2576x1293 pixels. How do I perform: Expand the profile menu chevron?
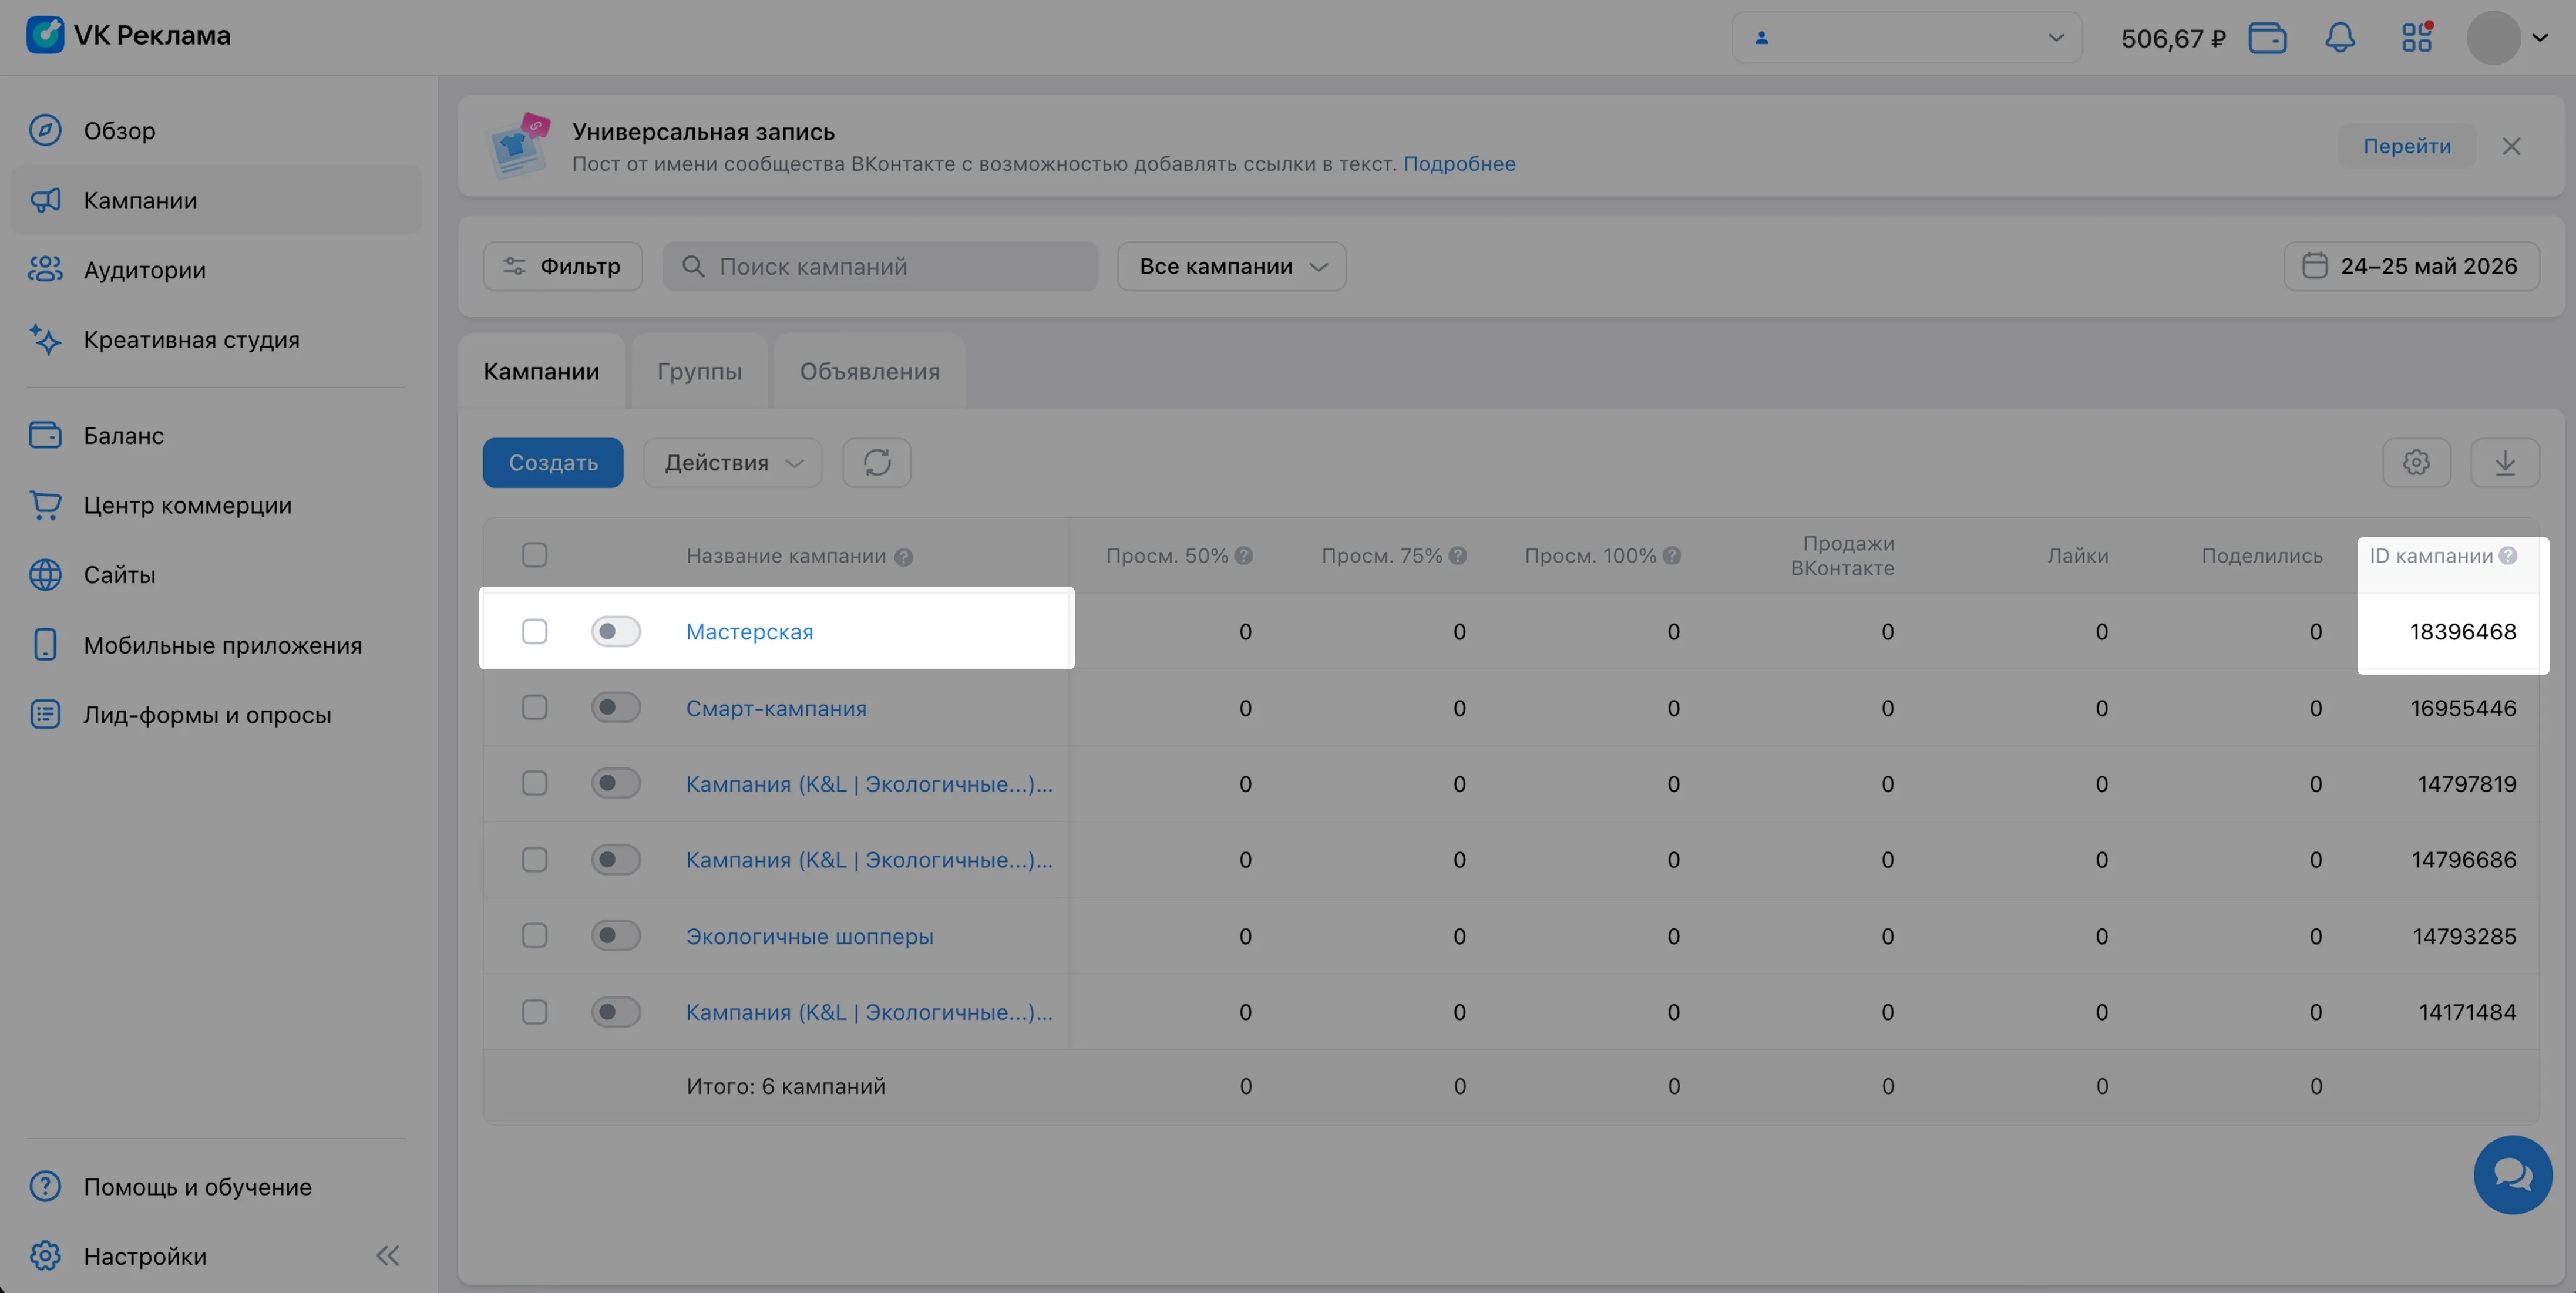coord(2540,38)
